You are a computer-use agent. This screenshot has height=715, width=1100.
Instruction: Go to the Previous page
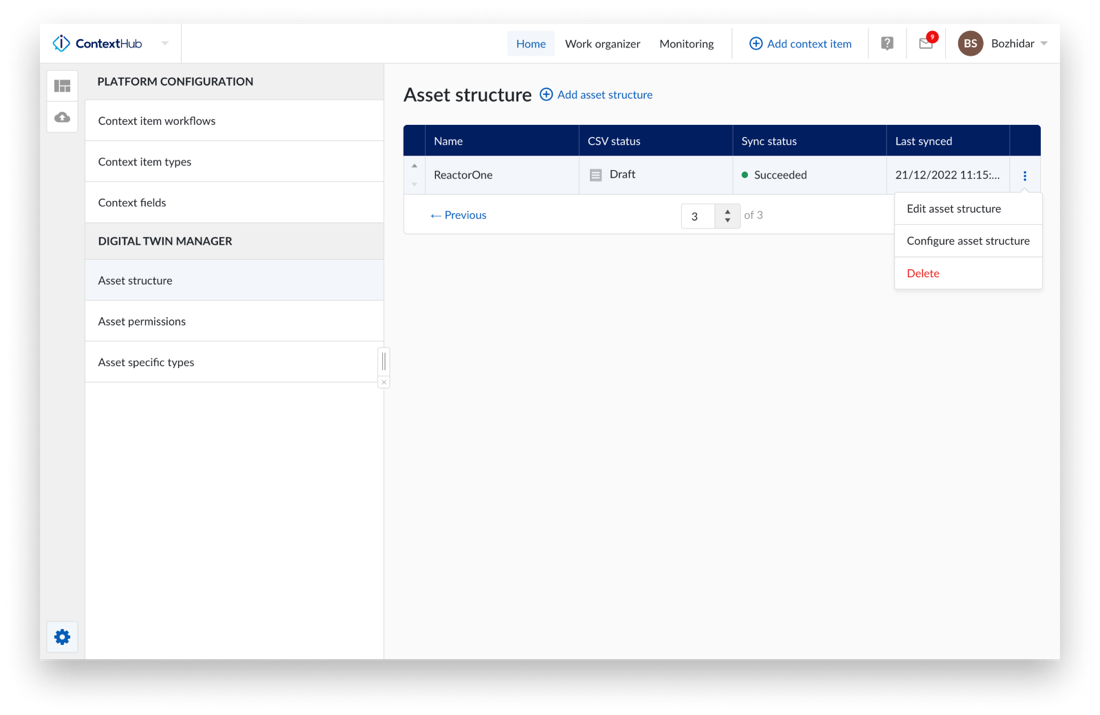point(458,215)
